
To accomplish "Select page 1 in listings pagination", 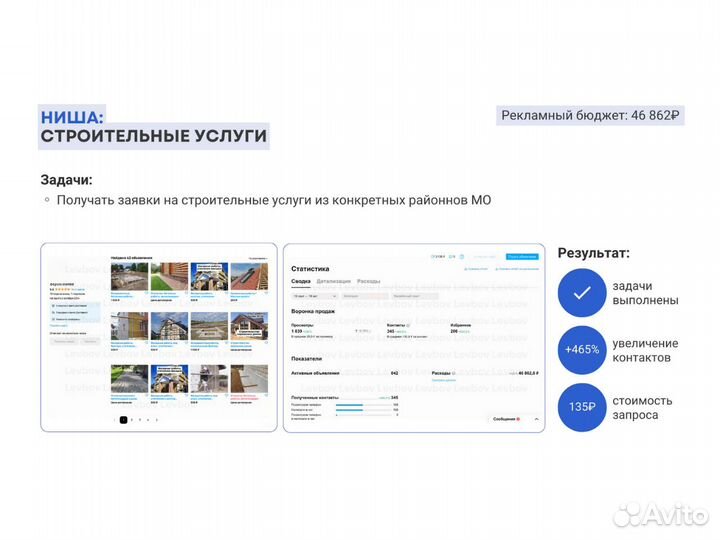I will 123,420.
